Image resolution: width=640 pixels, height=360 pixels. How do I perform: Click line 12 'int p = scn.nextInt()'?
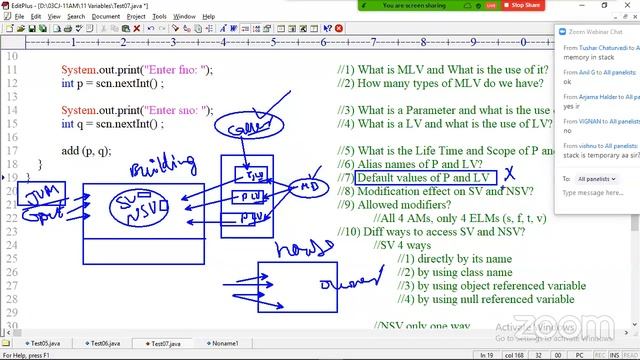click(x=113, y=84)
